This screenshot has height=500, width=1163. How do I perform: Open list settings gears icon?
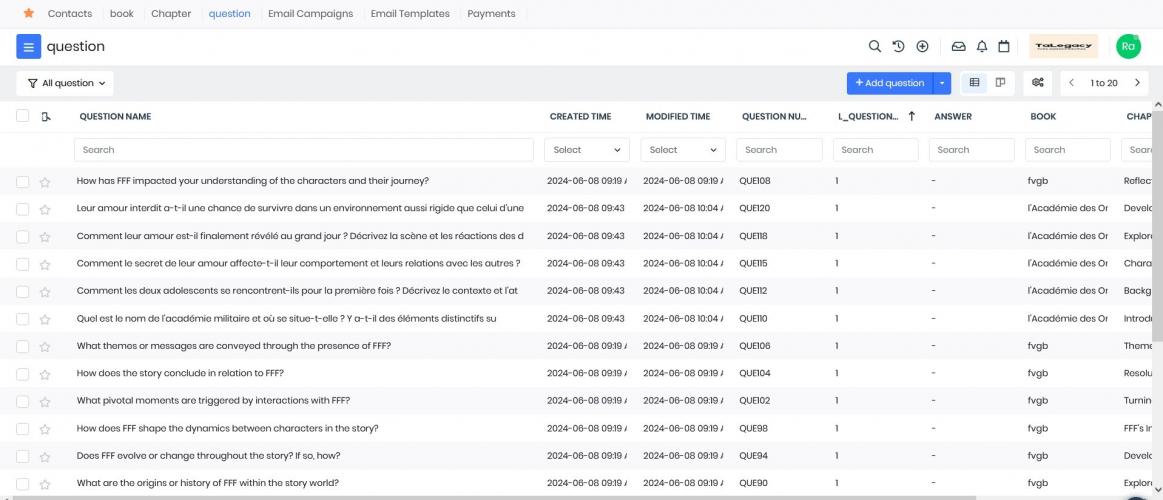(1038, 83)
